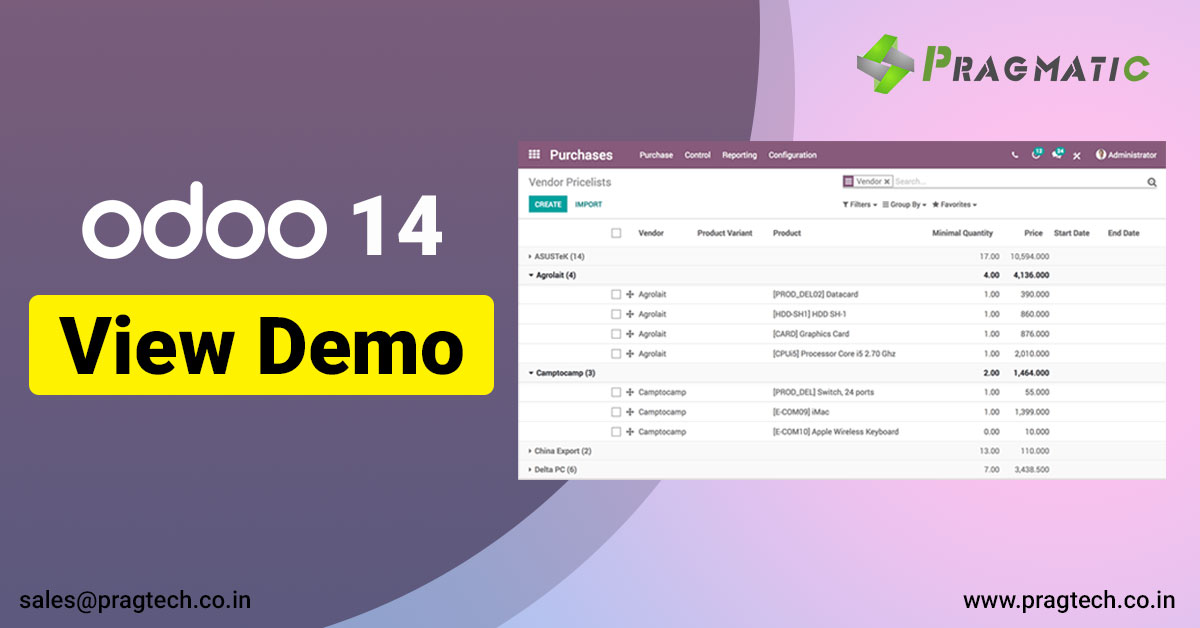
Task: Open the apps grid menu icon
Action: (534, 155)
